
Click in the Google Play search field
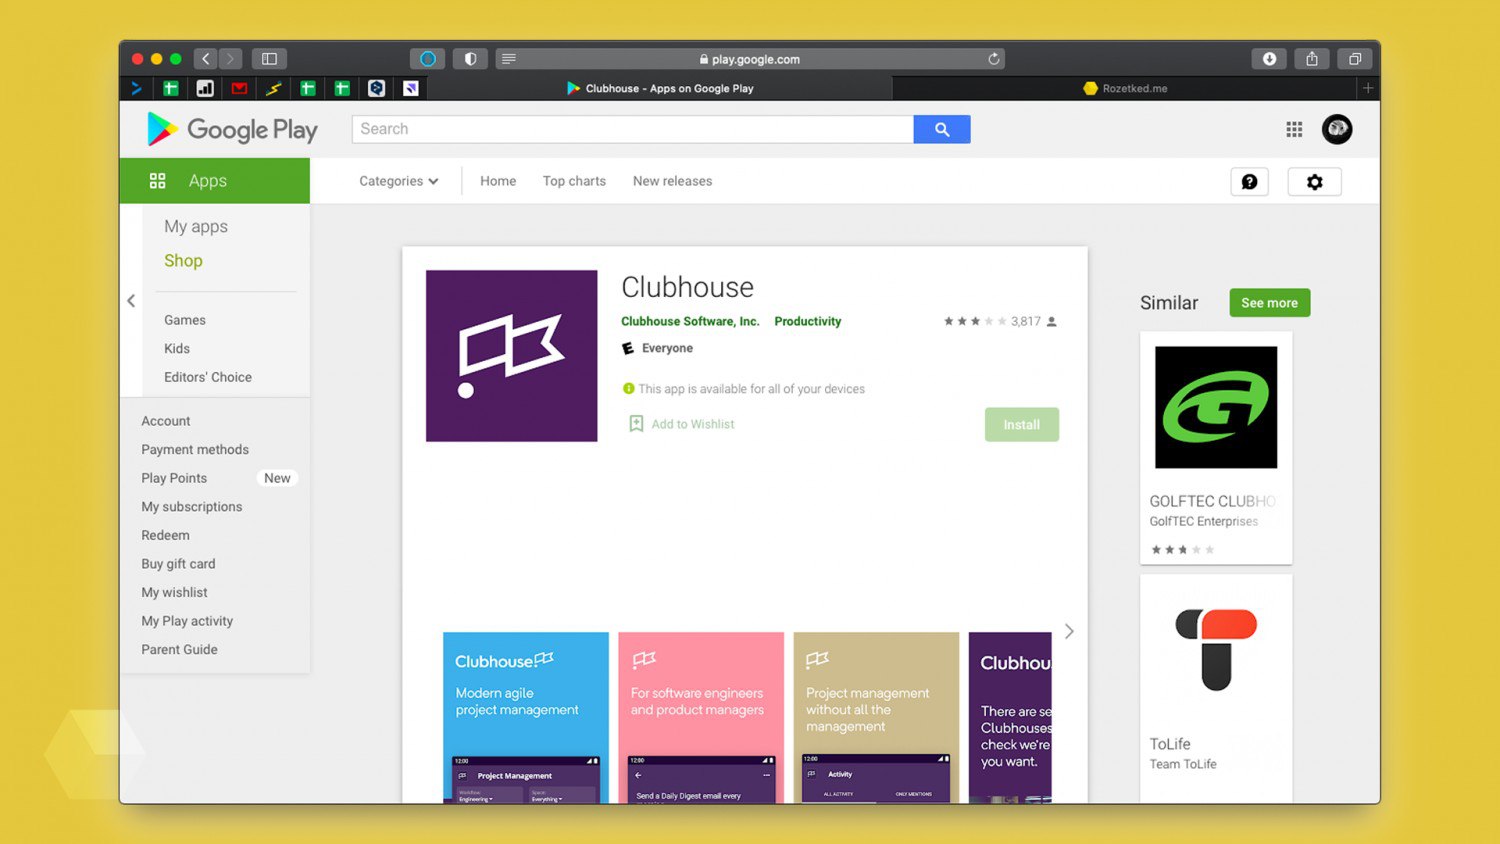click(x=633, y=129)
